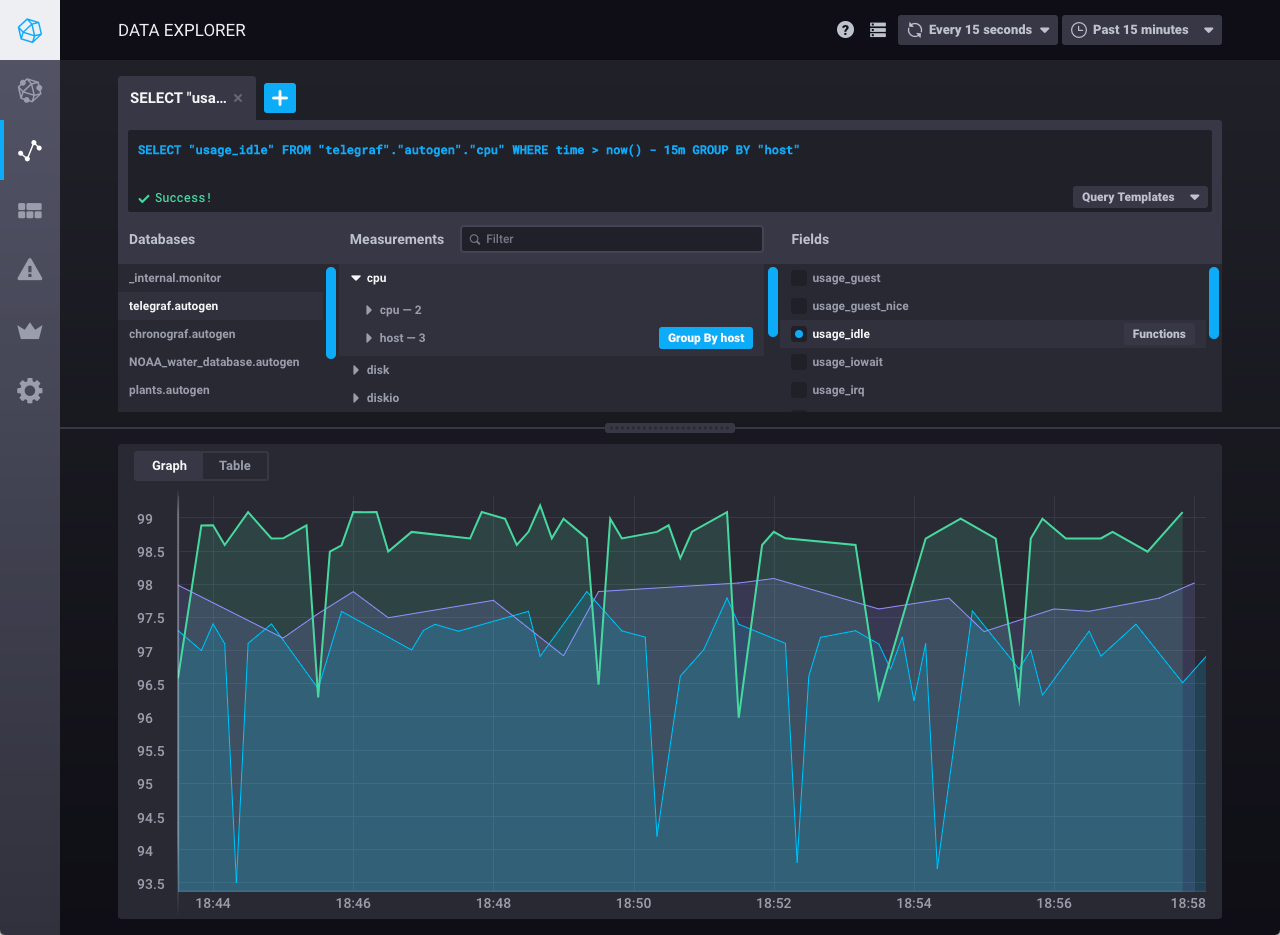Screen dimensions: 1280x935
Task: Open the Alerting page
Action: point(30,269)
